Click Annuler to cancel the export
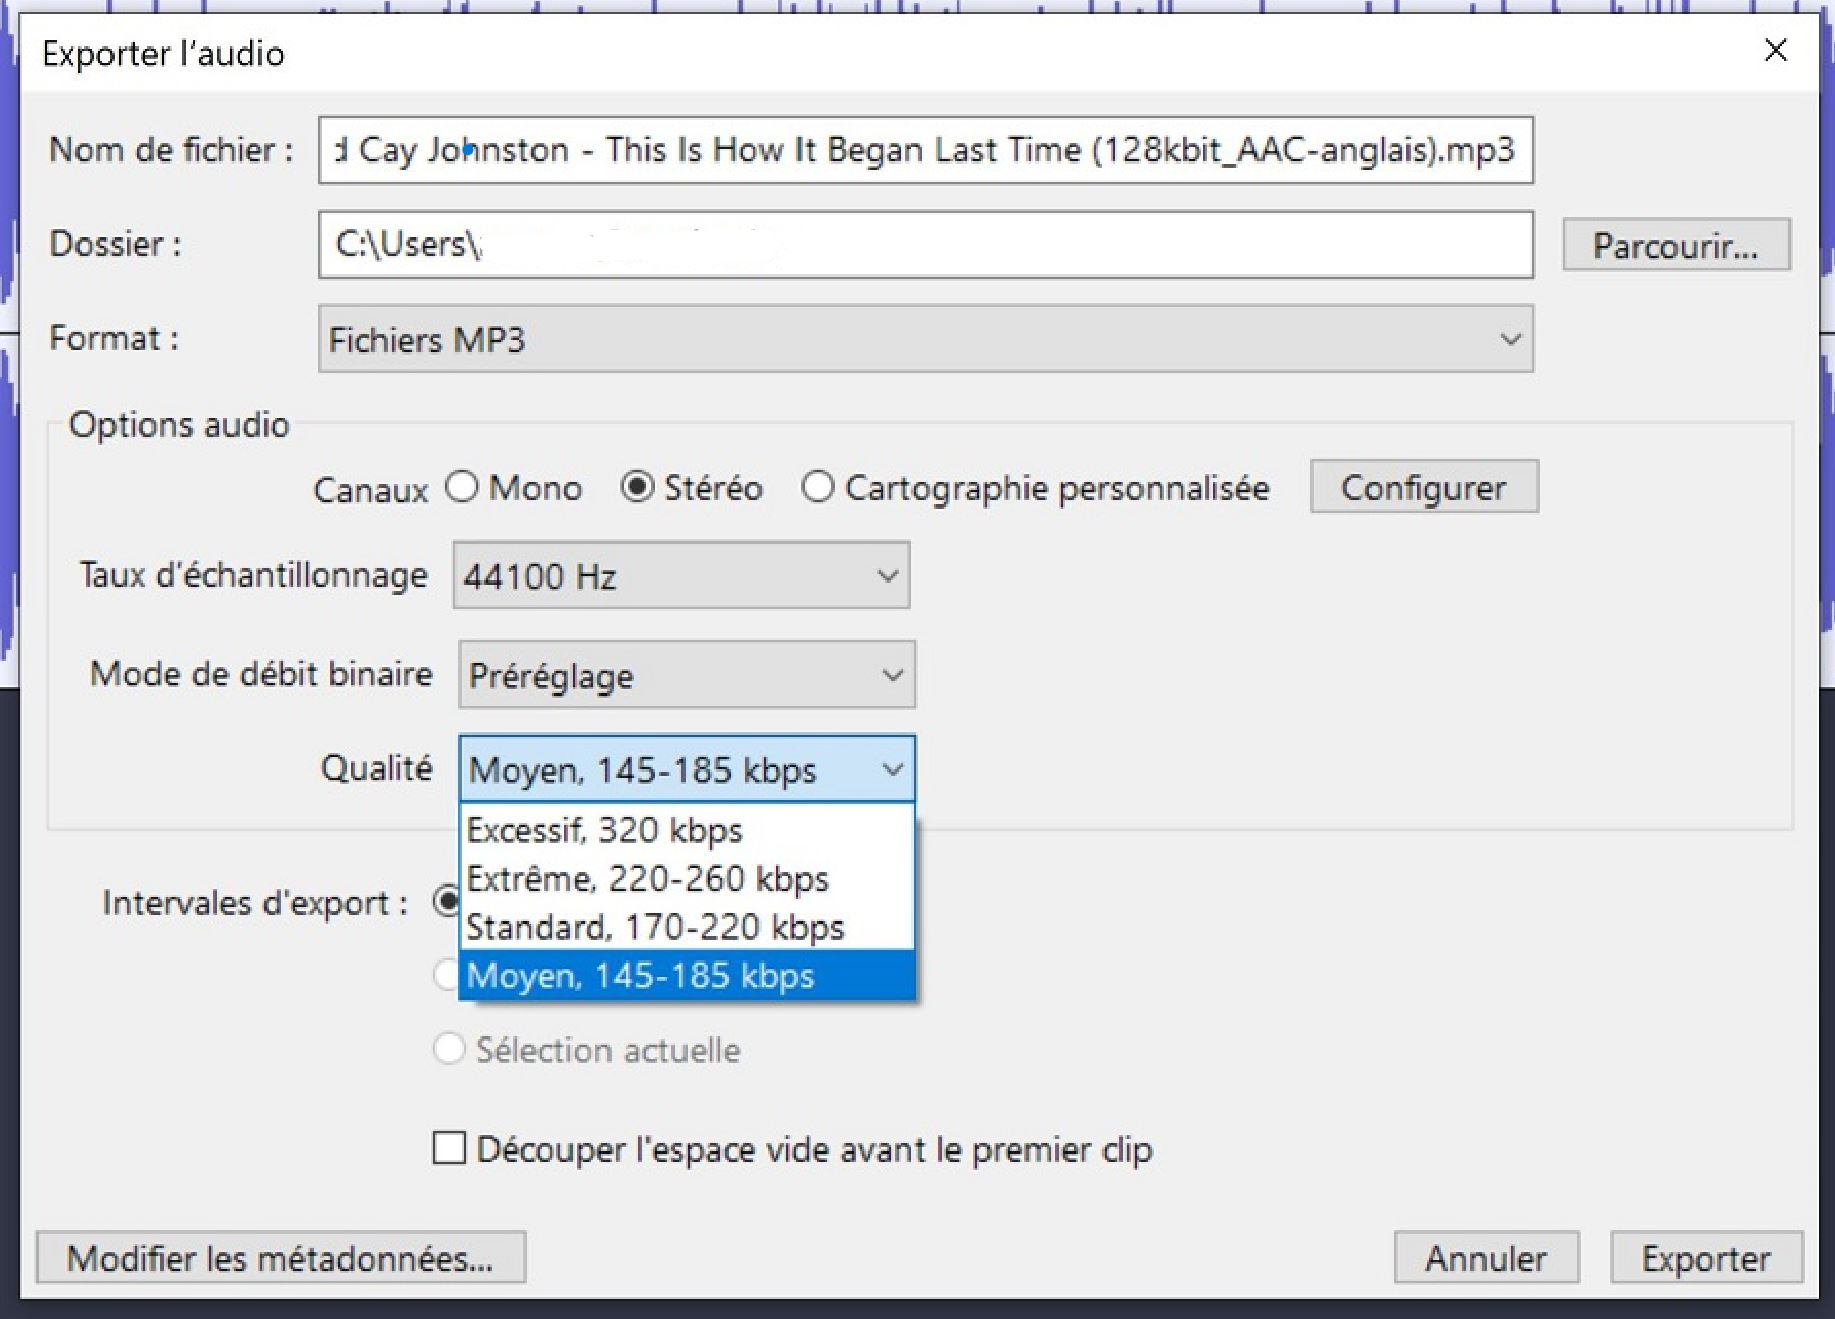The width and height of the screenshot is (1835, 1319). [x=1485, y=1258]
